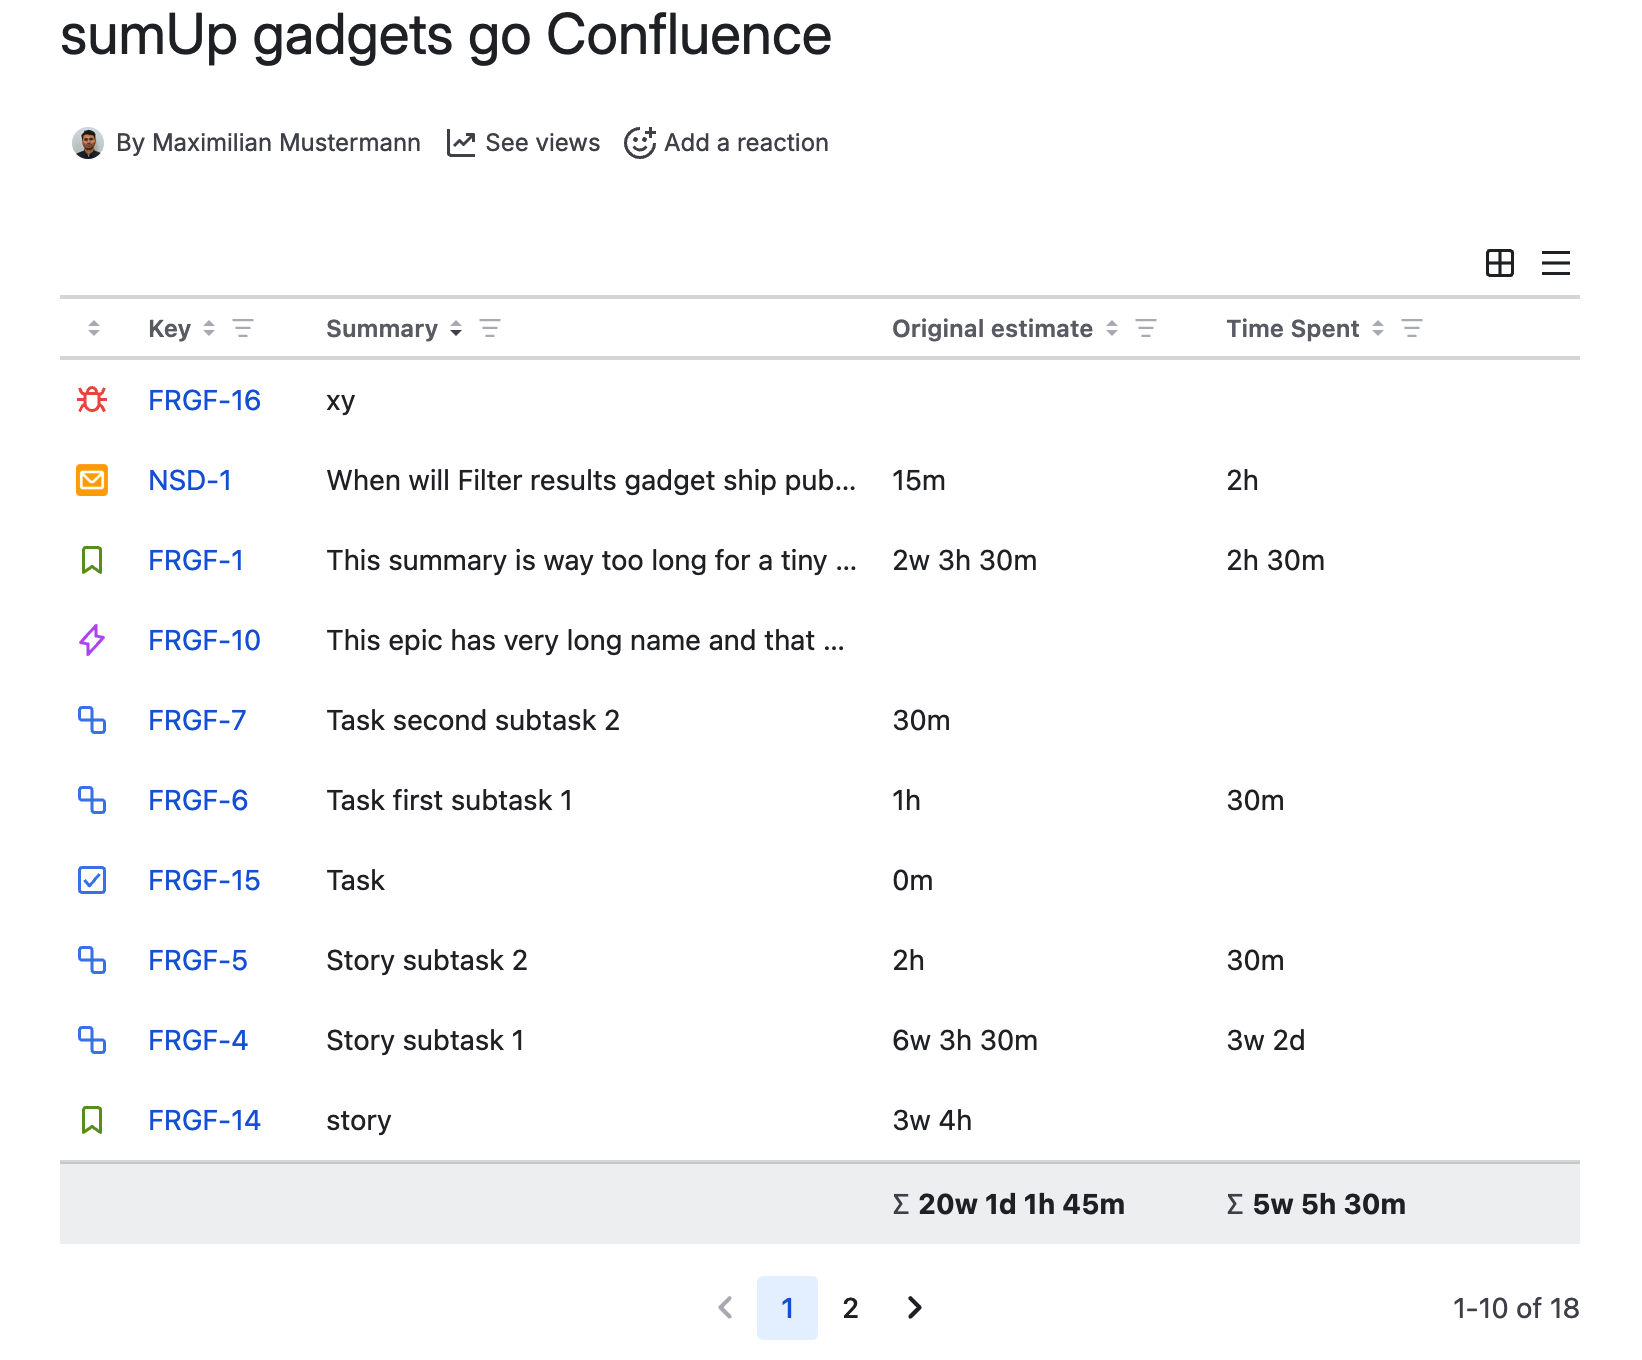Open issue FRGF-1
This screenshot has height=1360, width=1642.
tap(196, 560)
